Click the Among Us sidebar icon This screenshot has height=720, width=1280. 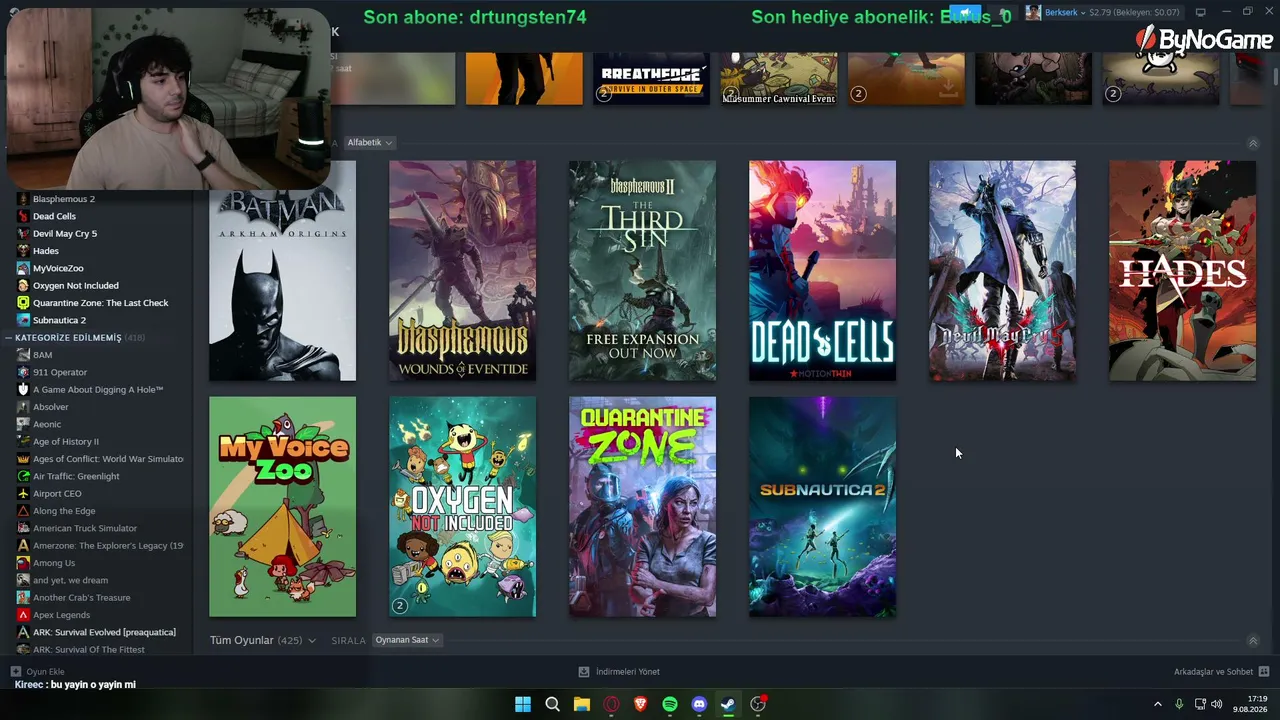point(23,563)
